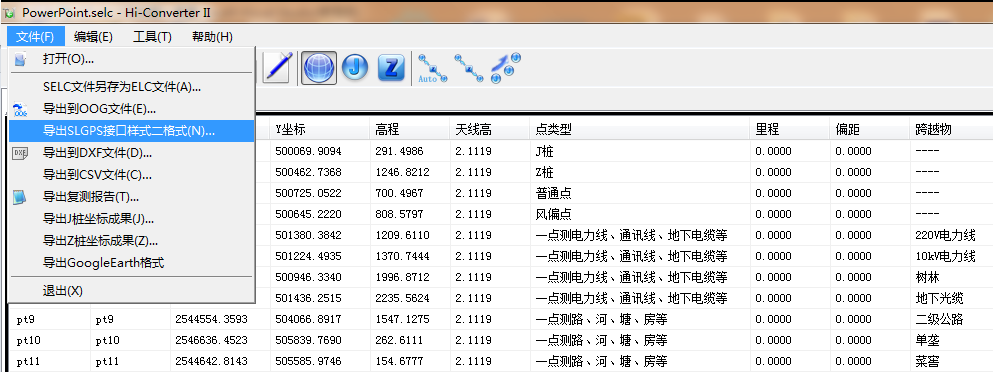Click the Y坐标 column header
The image size is (993, 372).
320,129
